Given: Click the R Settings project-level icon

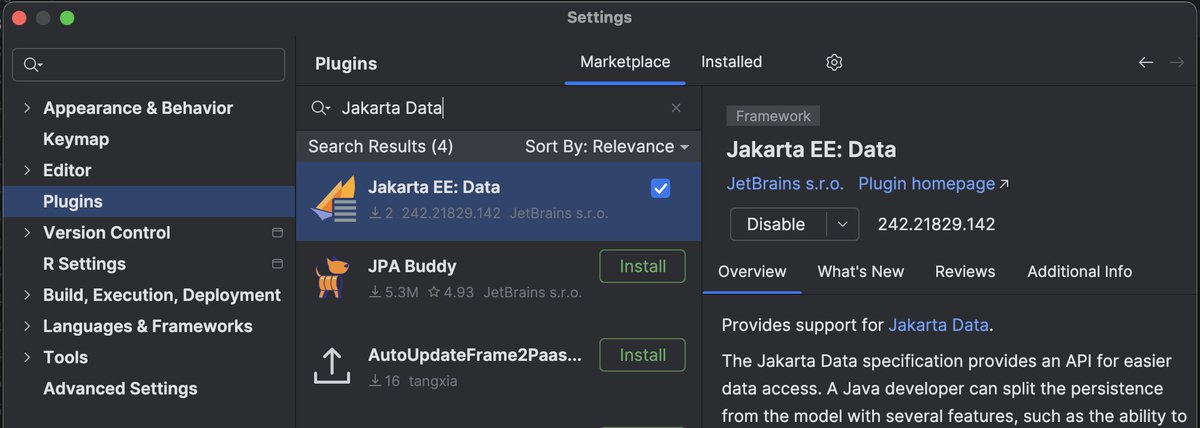Looking at the screenshot, I should [277, 264].
